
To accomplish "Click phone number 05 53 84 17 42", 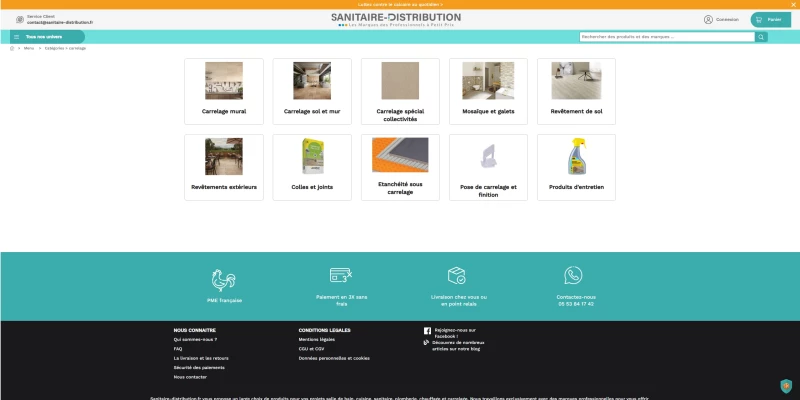I will 576,304.
